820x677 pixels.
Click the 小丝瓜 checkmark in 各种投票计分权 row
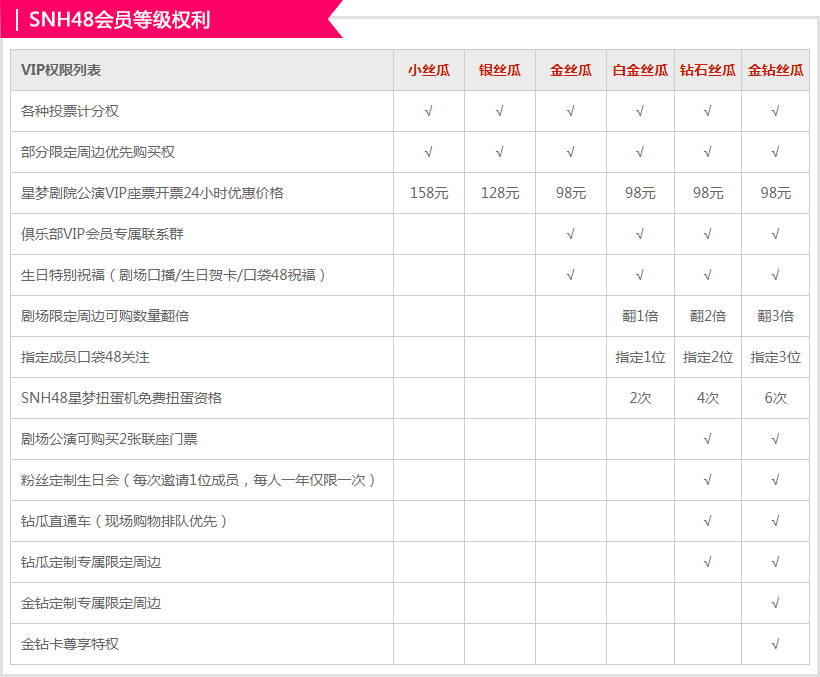pyautogui.click(x=429, y=111)
